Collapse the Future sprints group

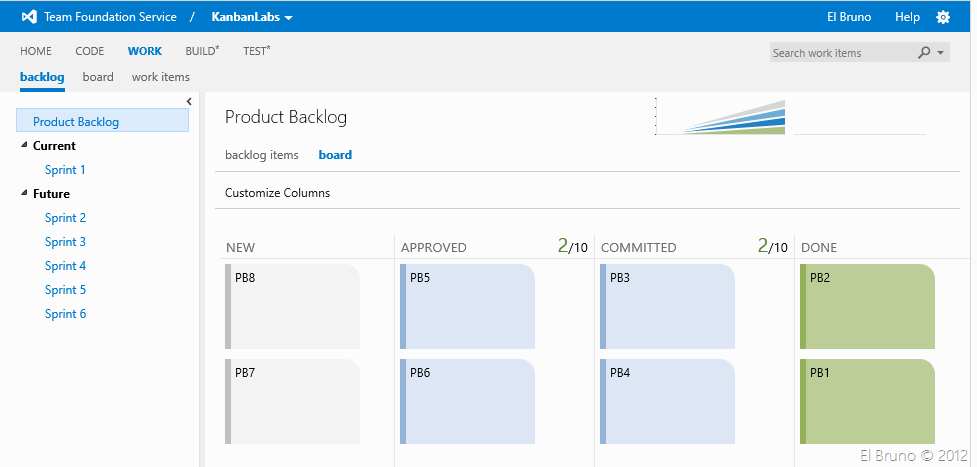pos(24,194)
